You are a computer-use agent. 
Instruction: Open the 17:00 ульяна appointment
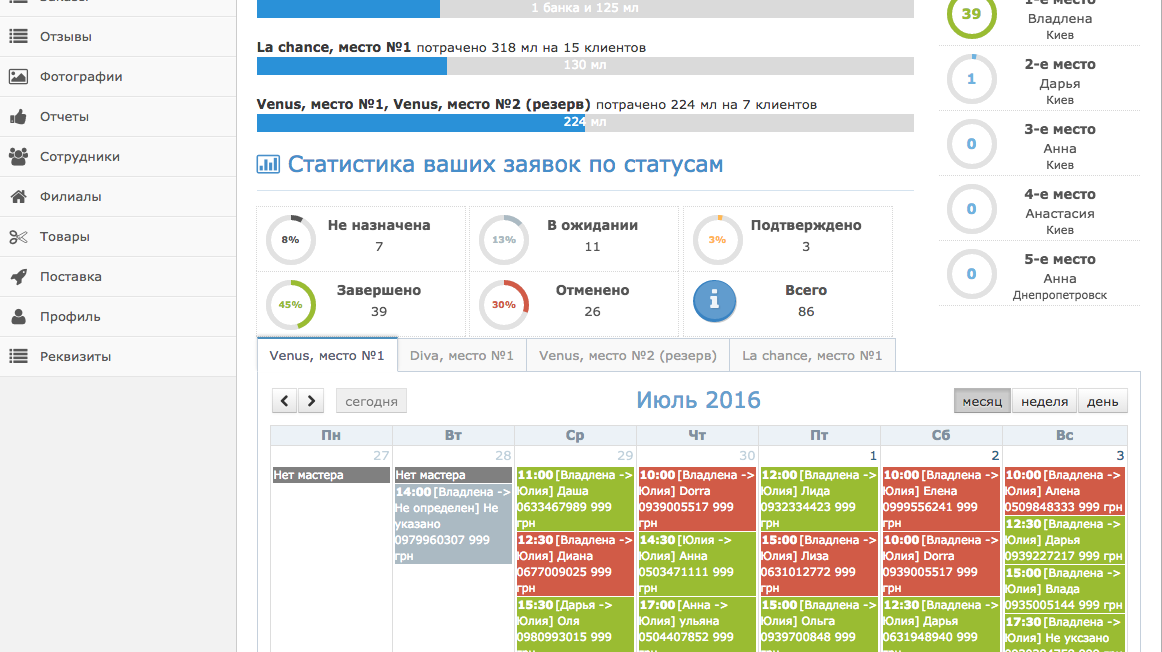pos(697,625)
